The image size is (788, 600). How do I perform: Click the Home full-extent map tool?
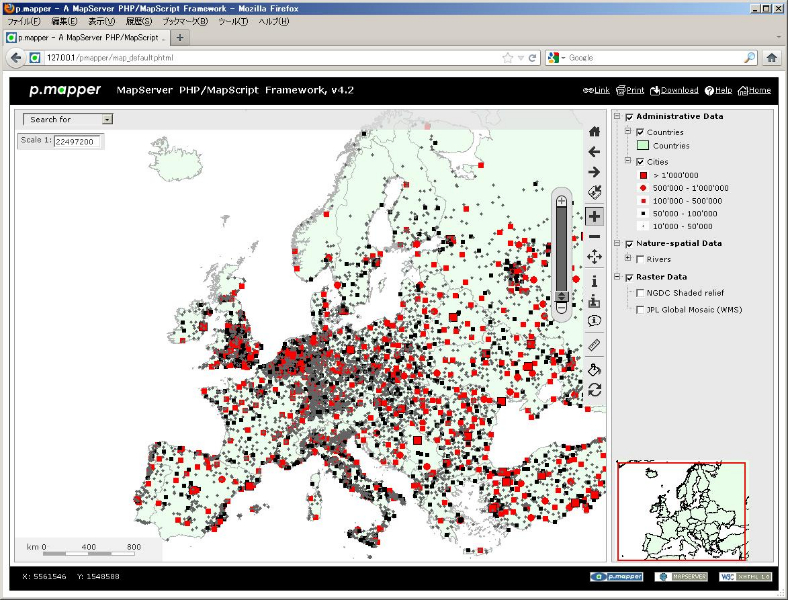(x=594, y=131)
